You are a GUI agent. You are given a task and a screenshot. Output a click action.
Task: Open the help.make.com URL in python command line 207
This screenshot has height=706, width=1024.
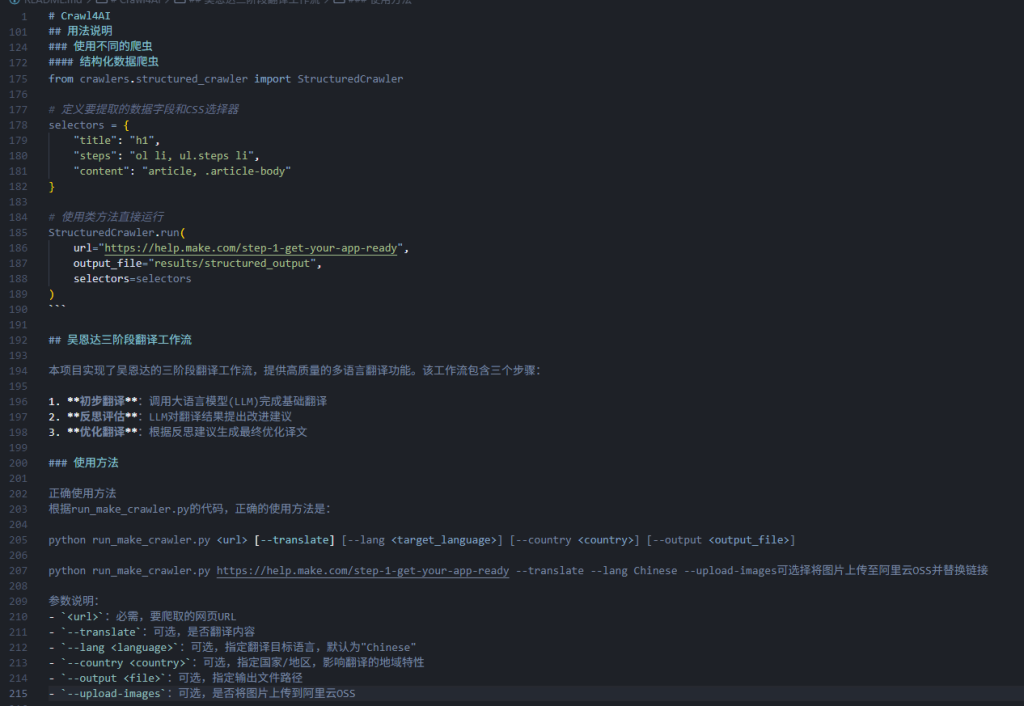point(362,571)
